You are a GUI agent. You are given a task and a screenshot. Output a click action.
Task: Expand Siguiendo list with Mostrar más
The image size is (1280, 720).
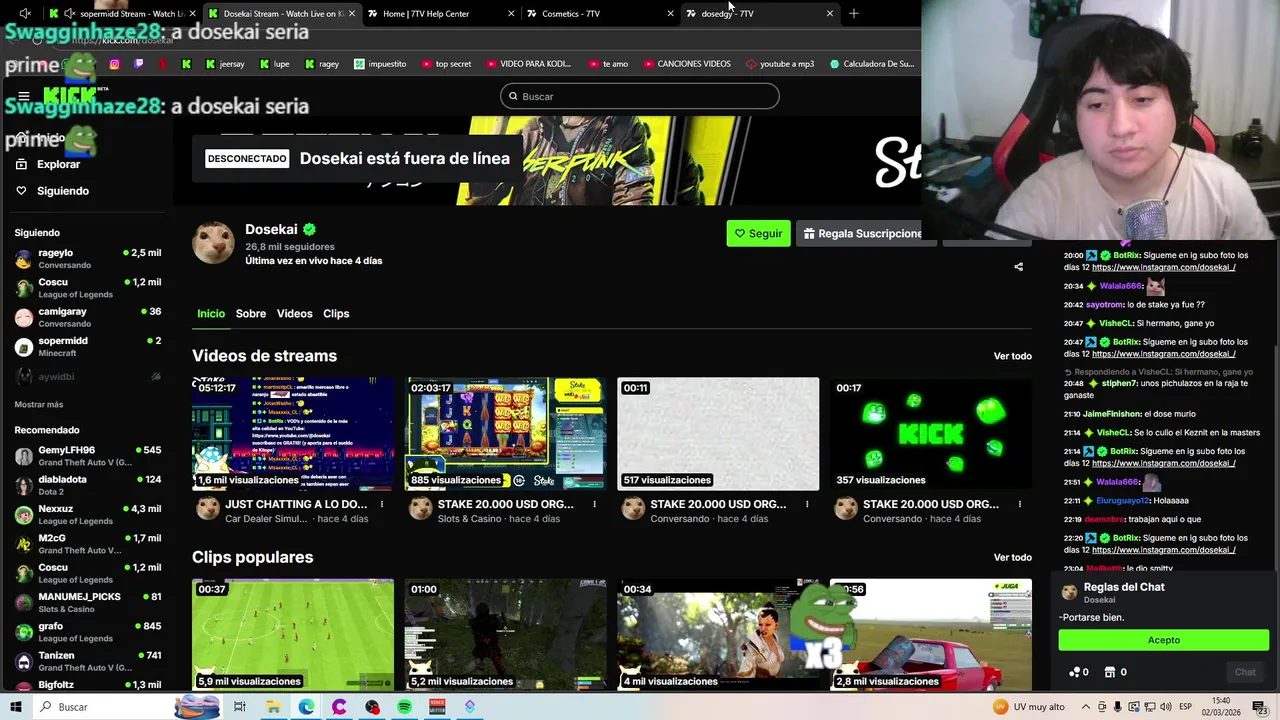39,404
